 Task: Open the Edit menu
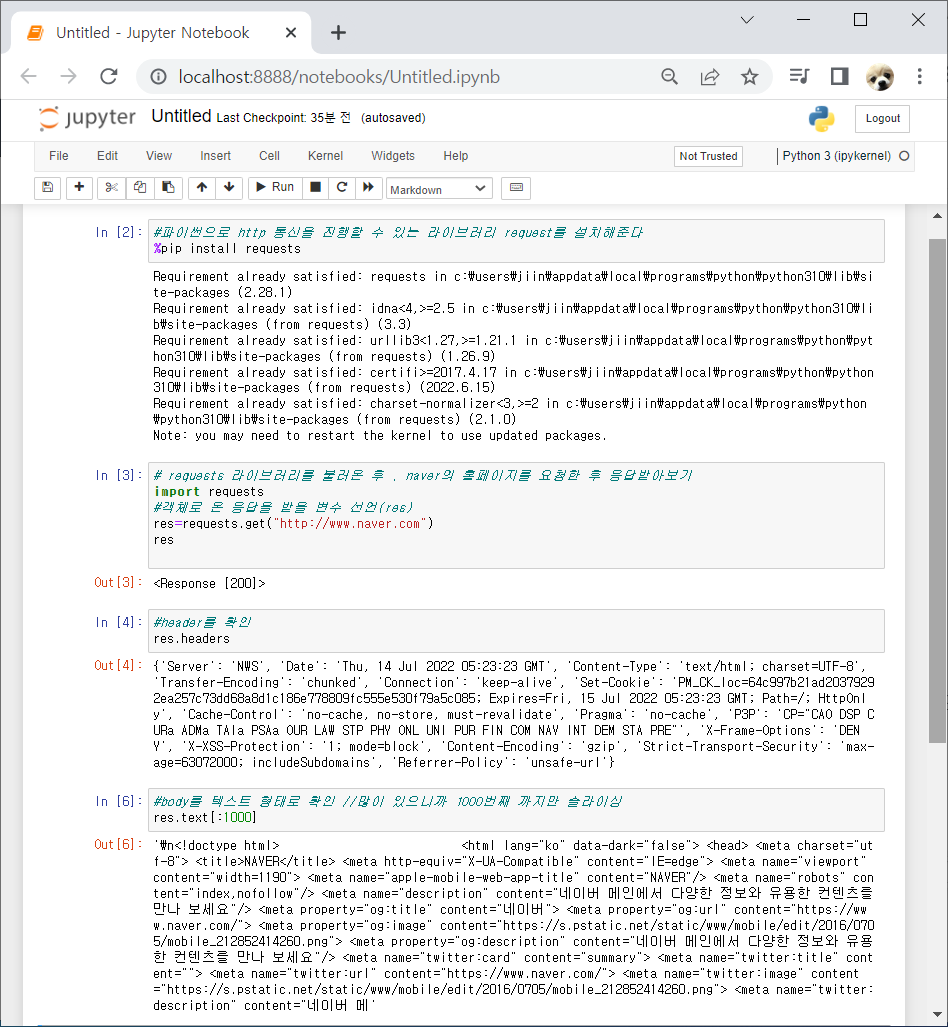point(107,156)
